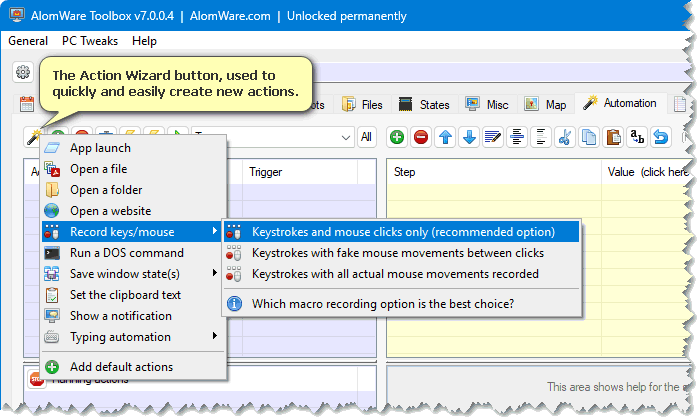Choose keystrokes with all actual mouse movements
697x417 pixels.
pos(395,273)
